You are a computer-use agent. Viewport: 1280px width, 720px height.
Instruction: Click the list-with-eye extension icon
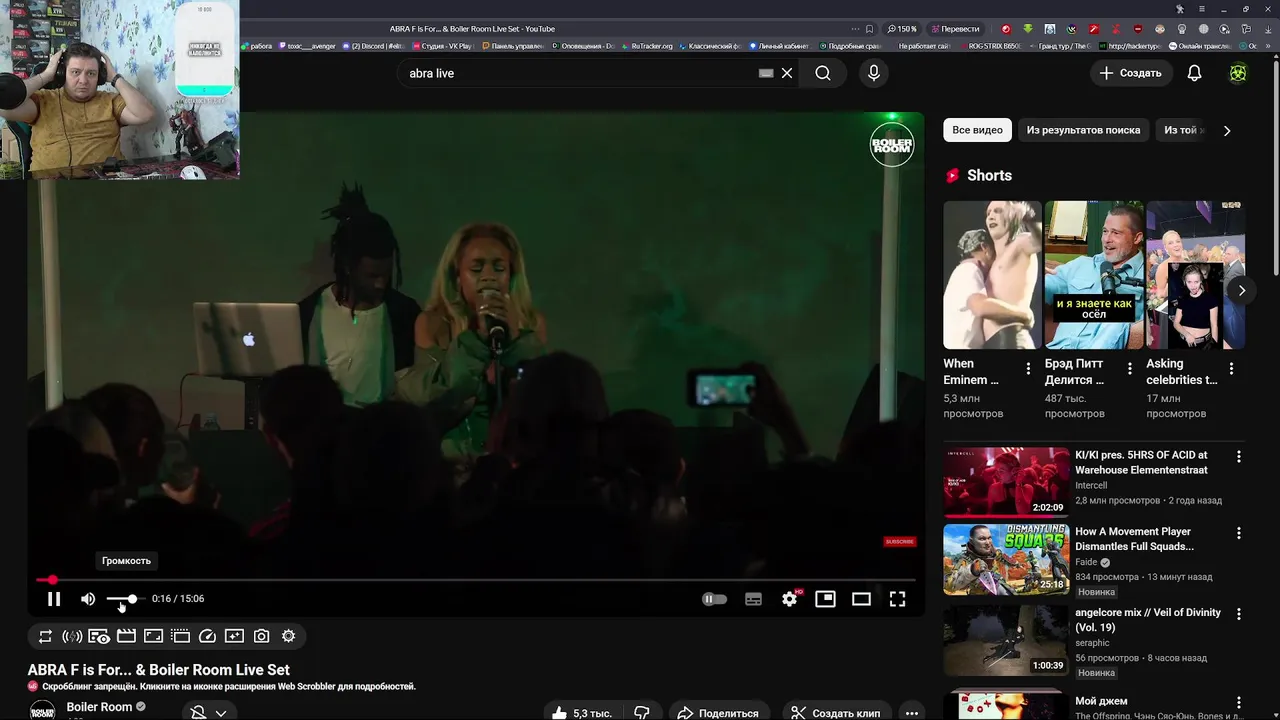[x=99, y=636]
